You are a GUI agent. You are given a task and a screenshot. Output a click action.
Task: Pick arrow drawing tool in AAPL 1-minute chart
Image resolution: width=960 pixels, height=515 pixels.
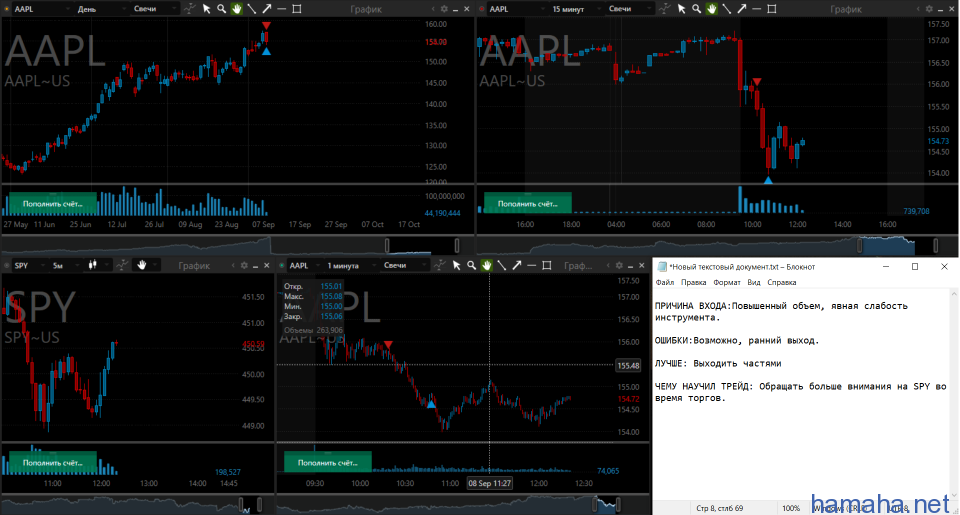(x=517, y=265)
